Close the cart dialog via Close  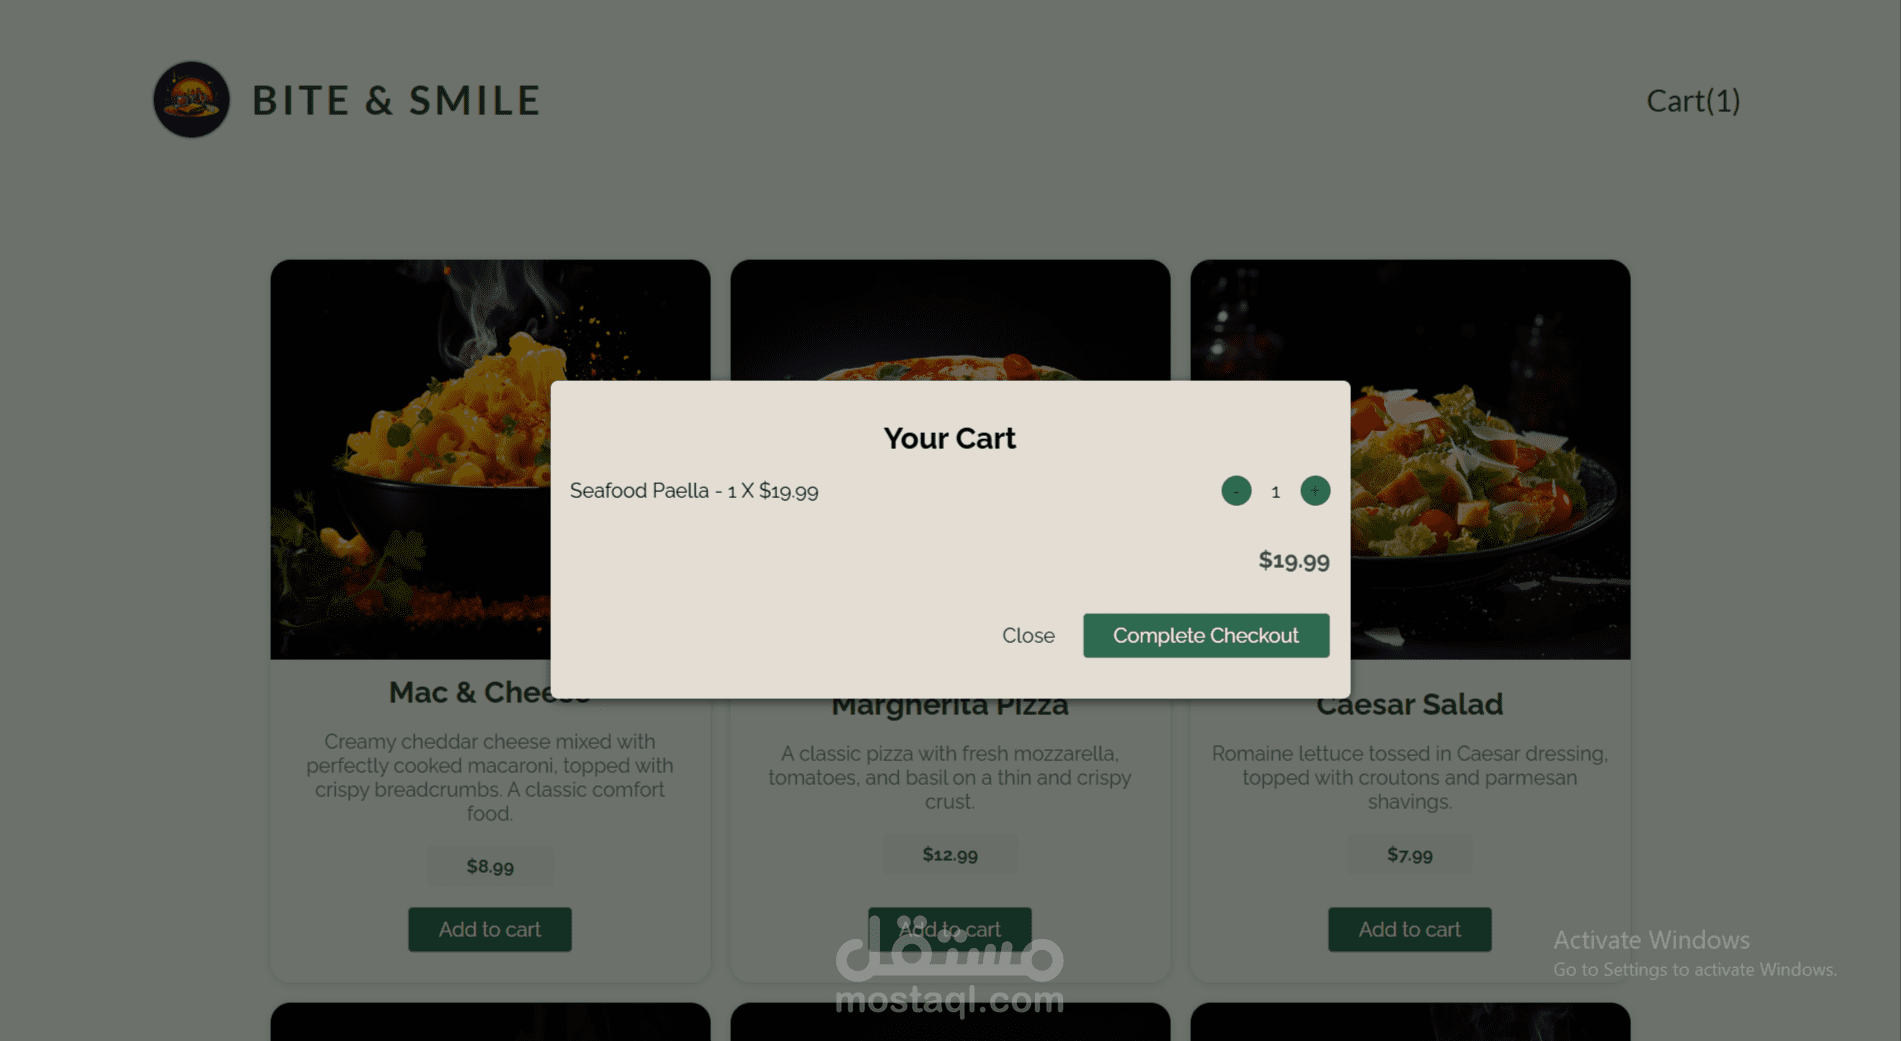point(1028,636)
